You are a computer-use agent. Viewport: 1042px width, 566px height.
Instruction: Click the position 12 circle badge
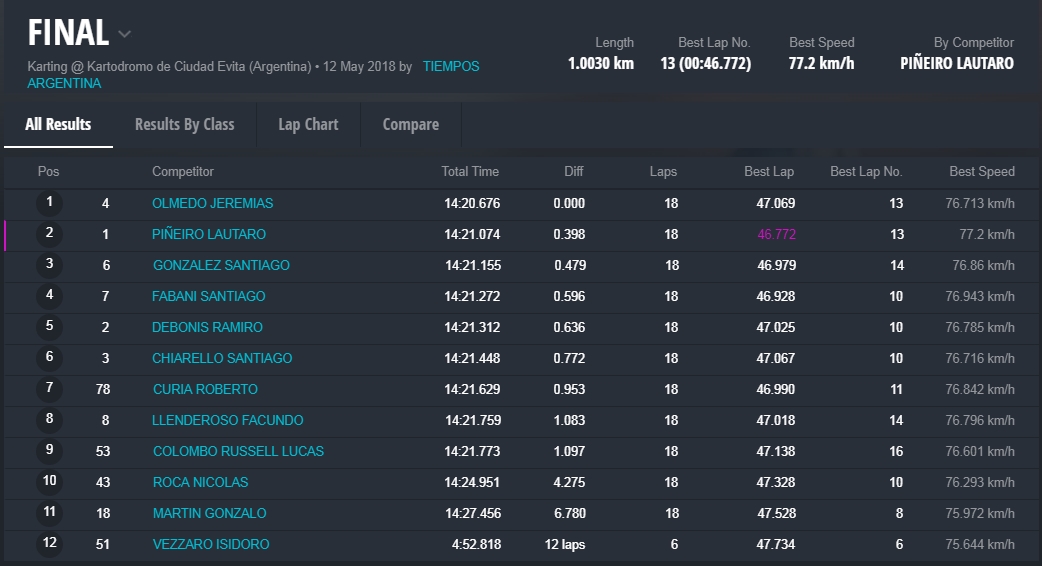tap(50, 544)
